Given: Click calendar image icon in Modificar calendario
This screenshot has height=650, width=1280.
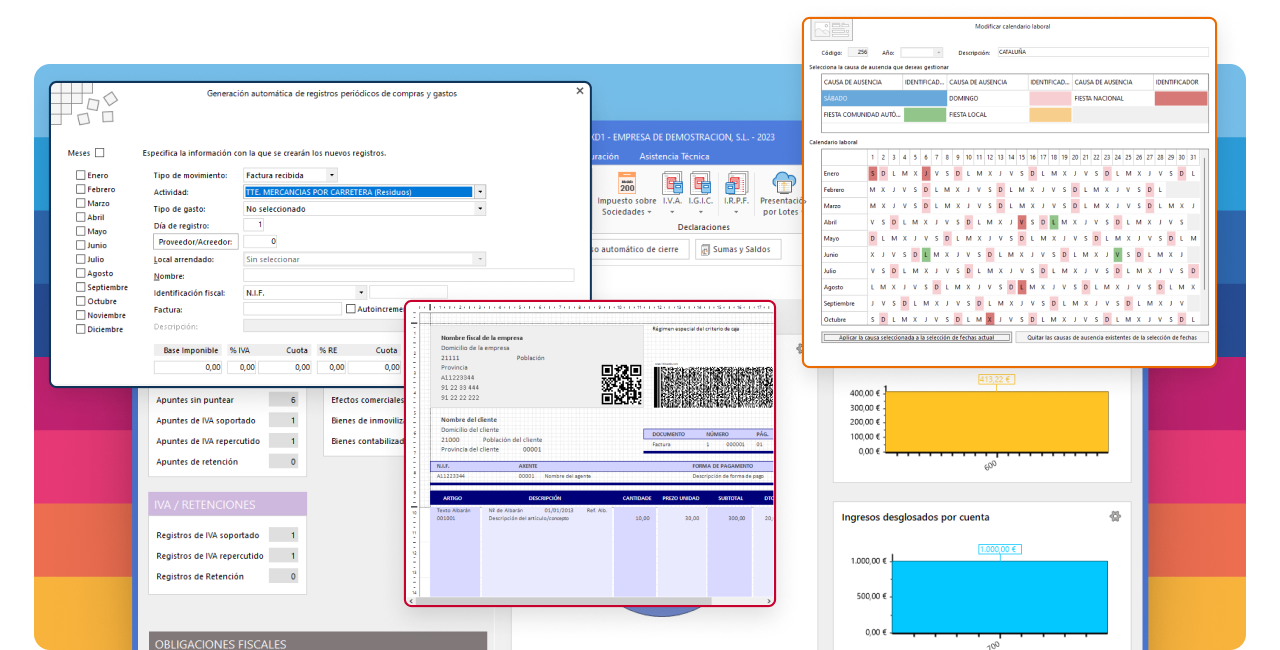Looking at the screenshot, I should [831, 30].
